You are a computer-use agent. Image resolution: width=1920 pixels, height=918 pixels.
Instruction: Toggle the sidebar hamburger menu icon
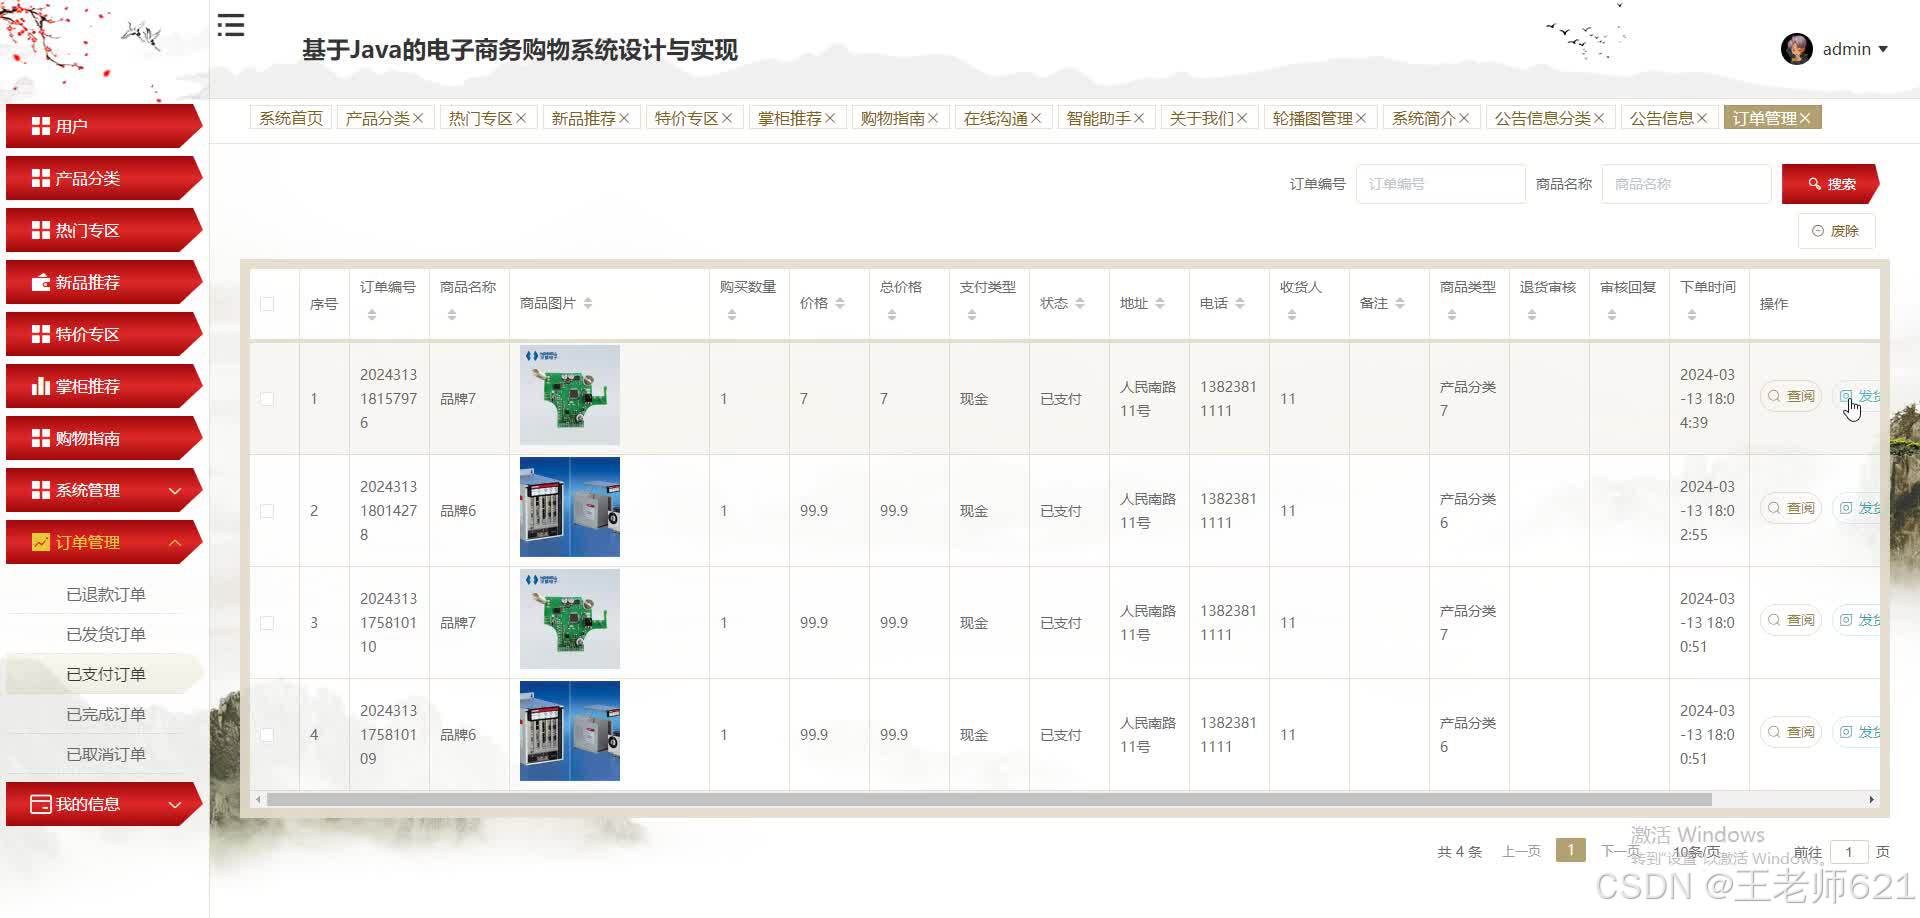231,25
